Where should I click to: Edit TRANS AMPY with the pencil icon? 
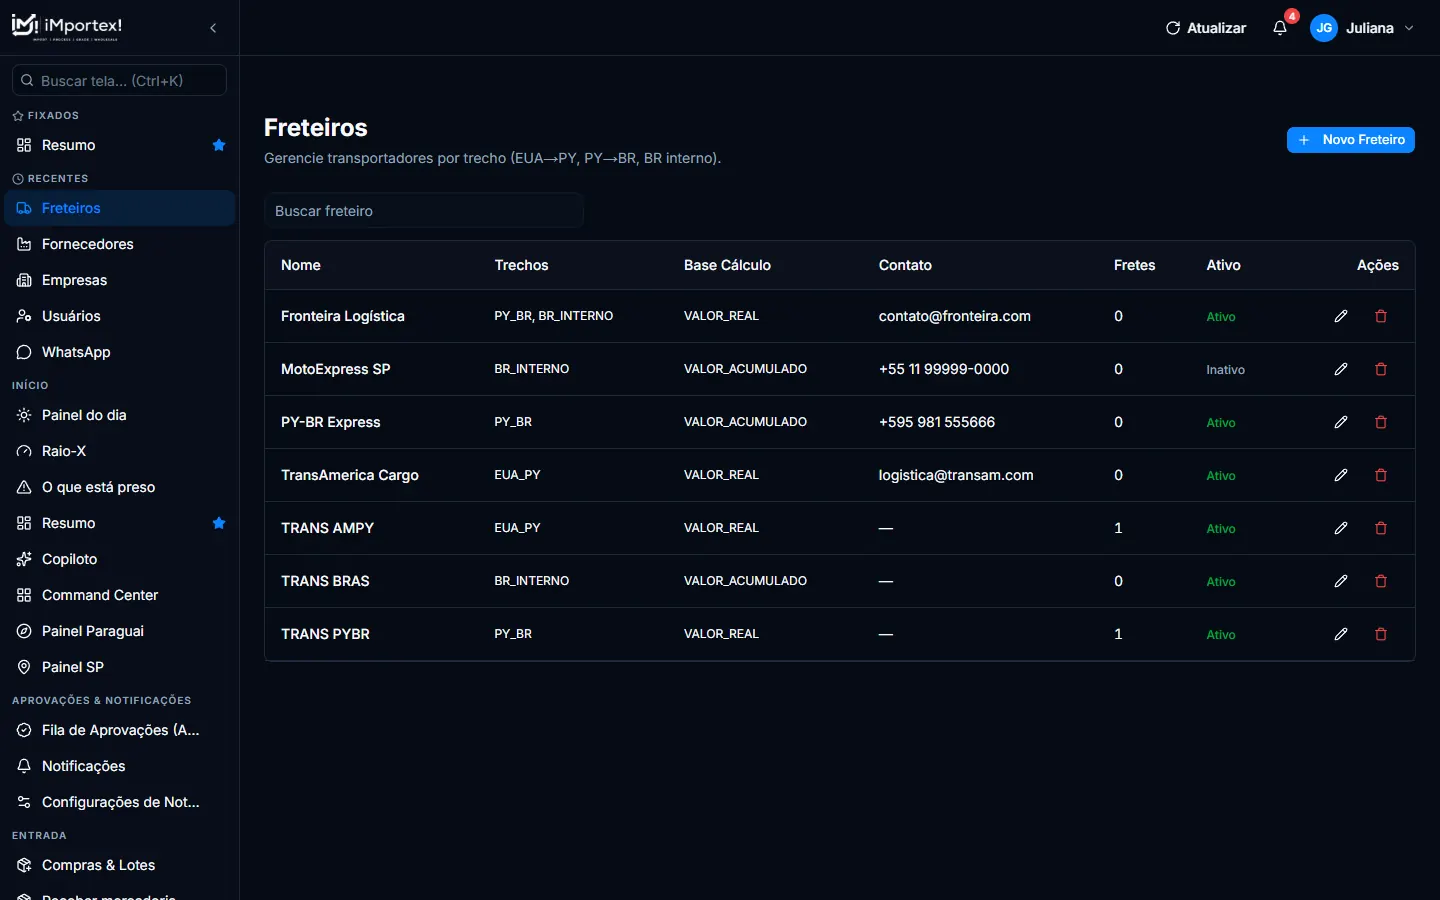[1341, 528]
